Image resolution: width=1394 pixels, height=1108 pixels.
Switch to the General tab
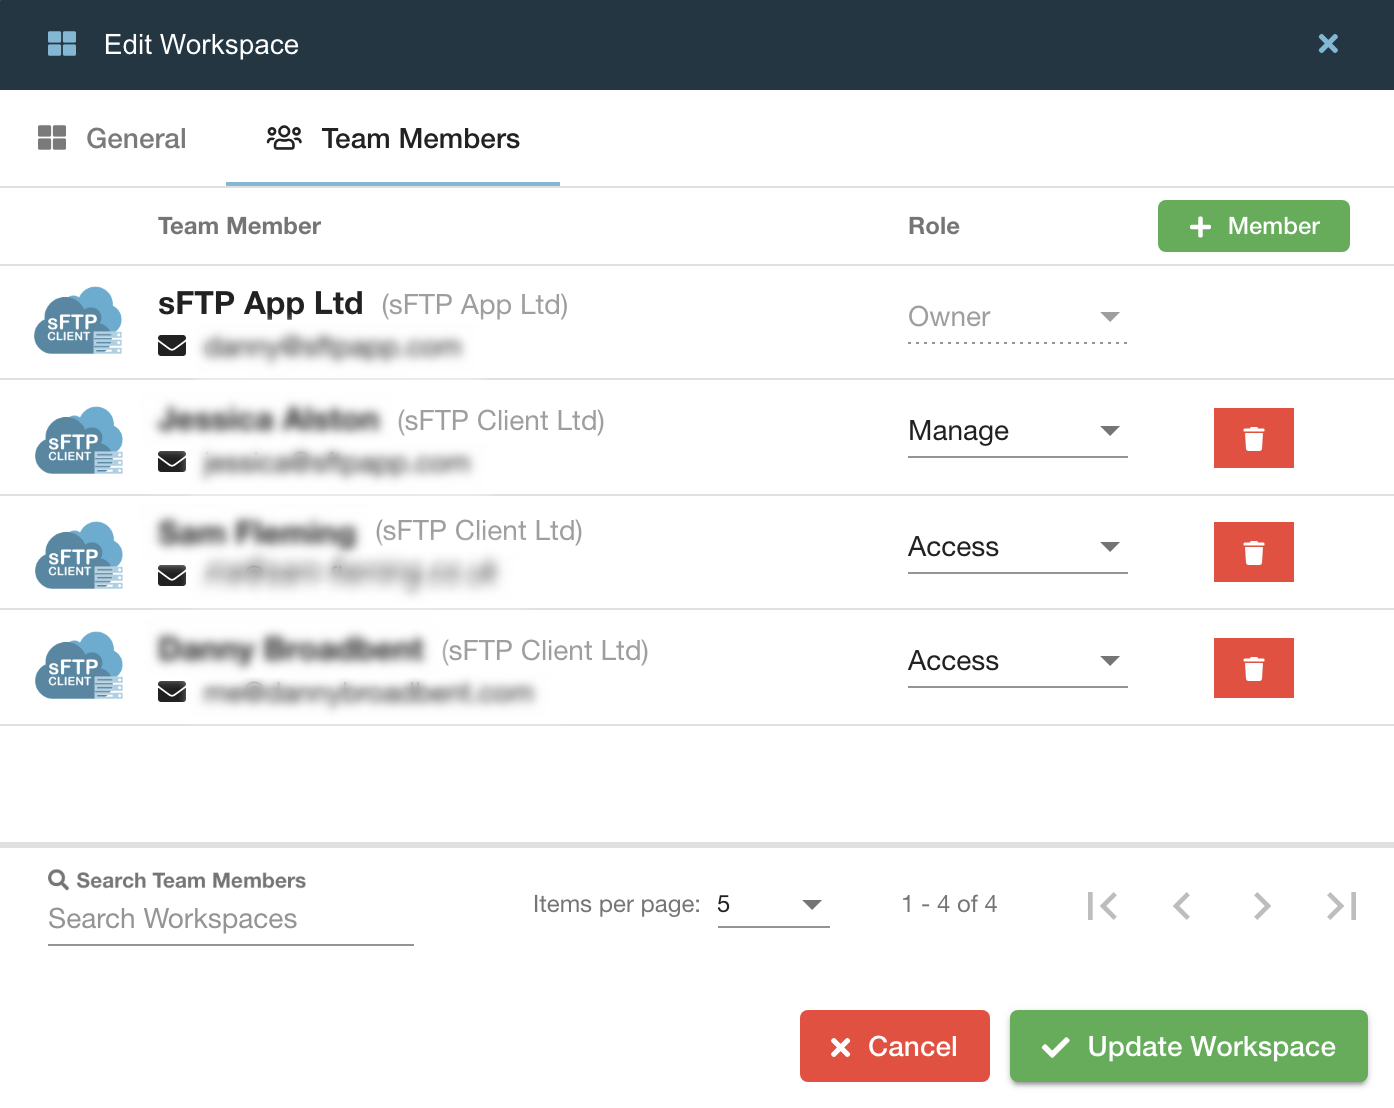(x=112, y=138)
